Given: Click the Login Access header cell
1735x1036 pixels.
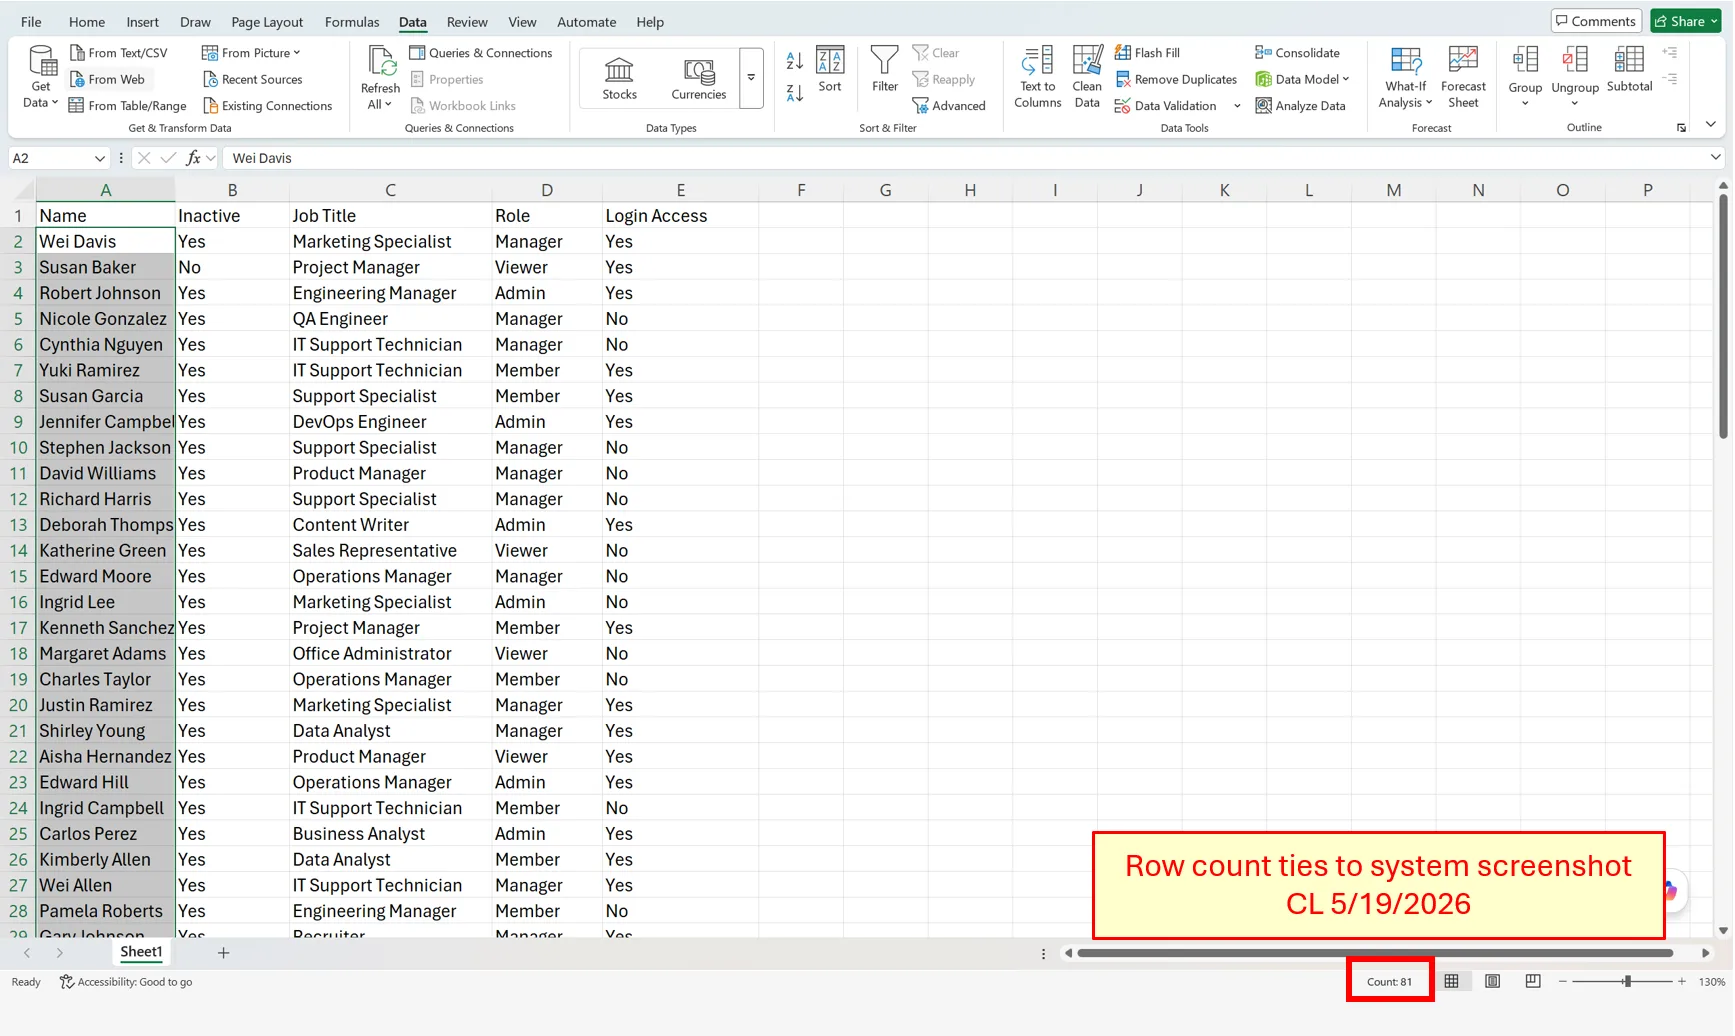Looking at the screenshot, I should 680,216.
